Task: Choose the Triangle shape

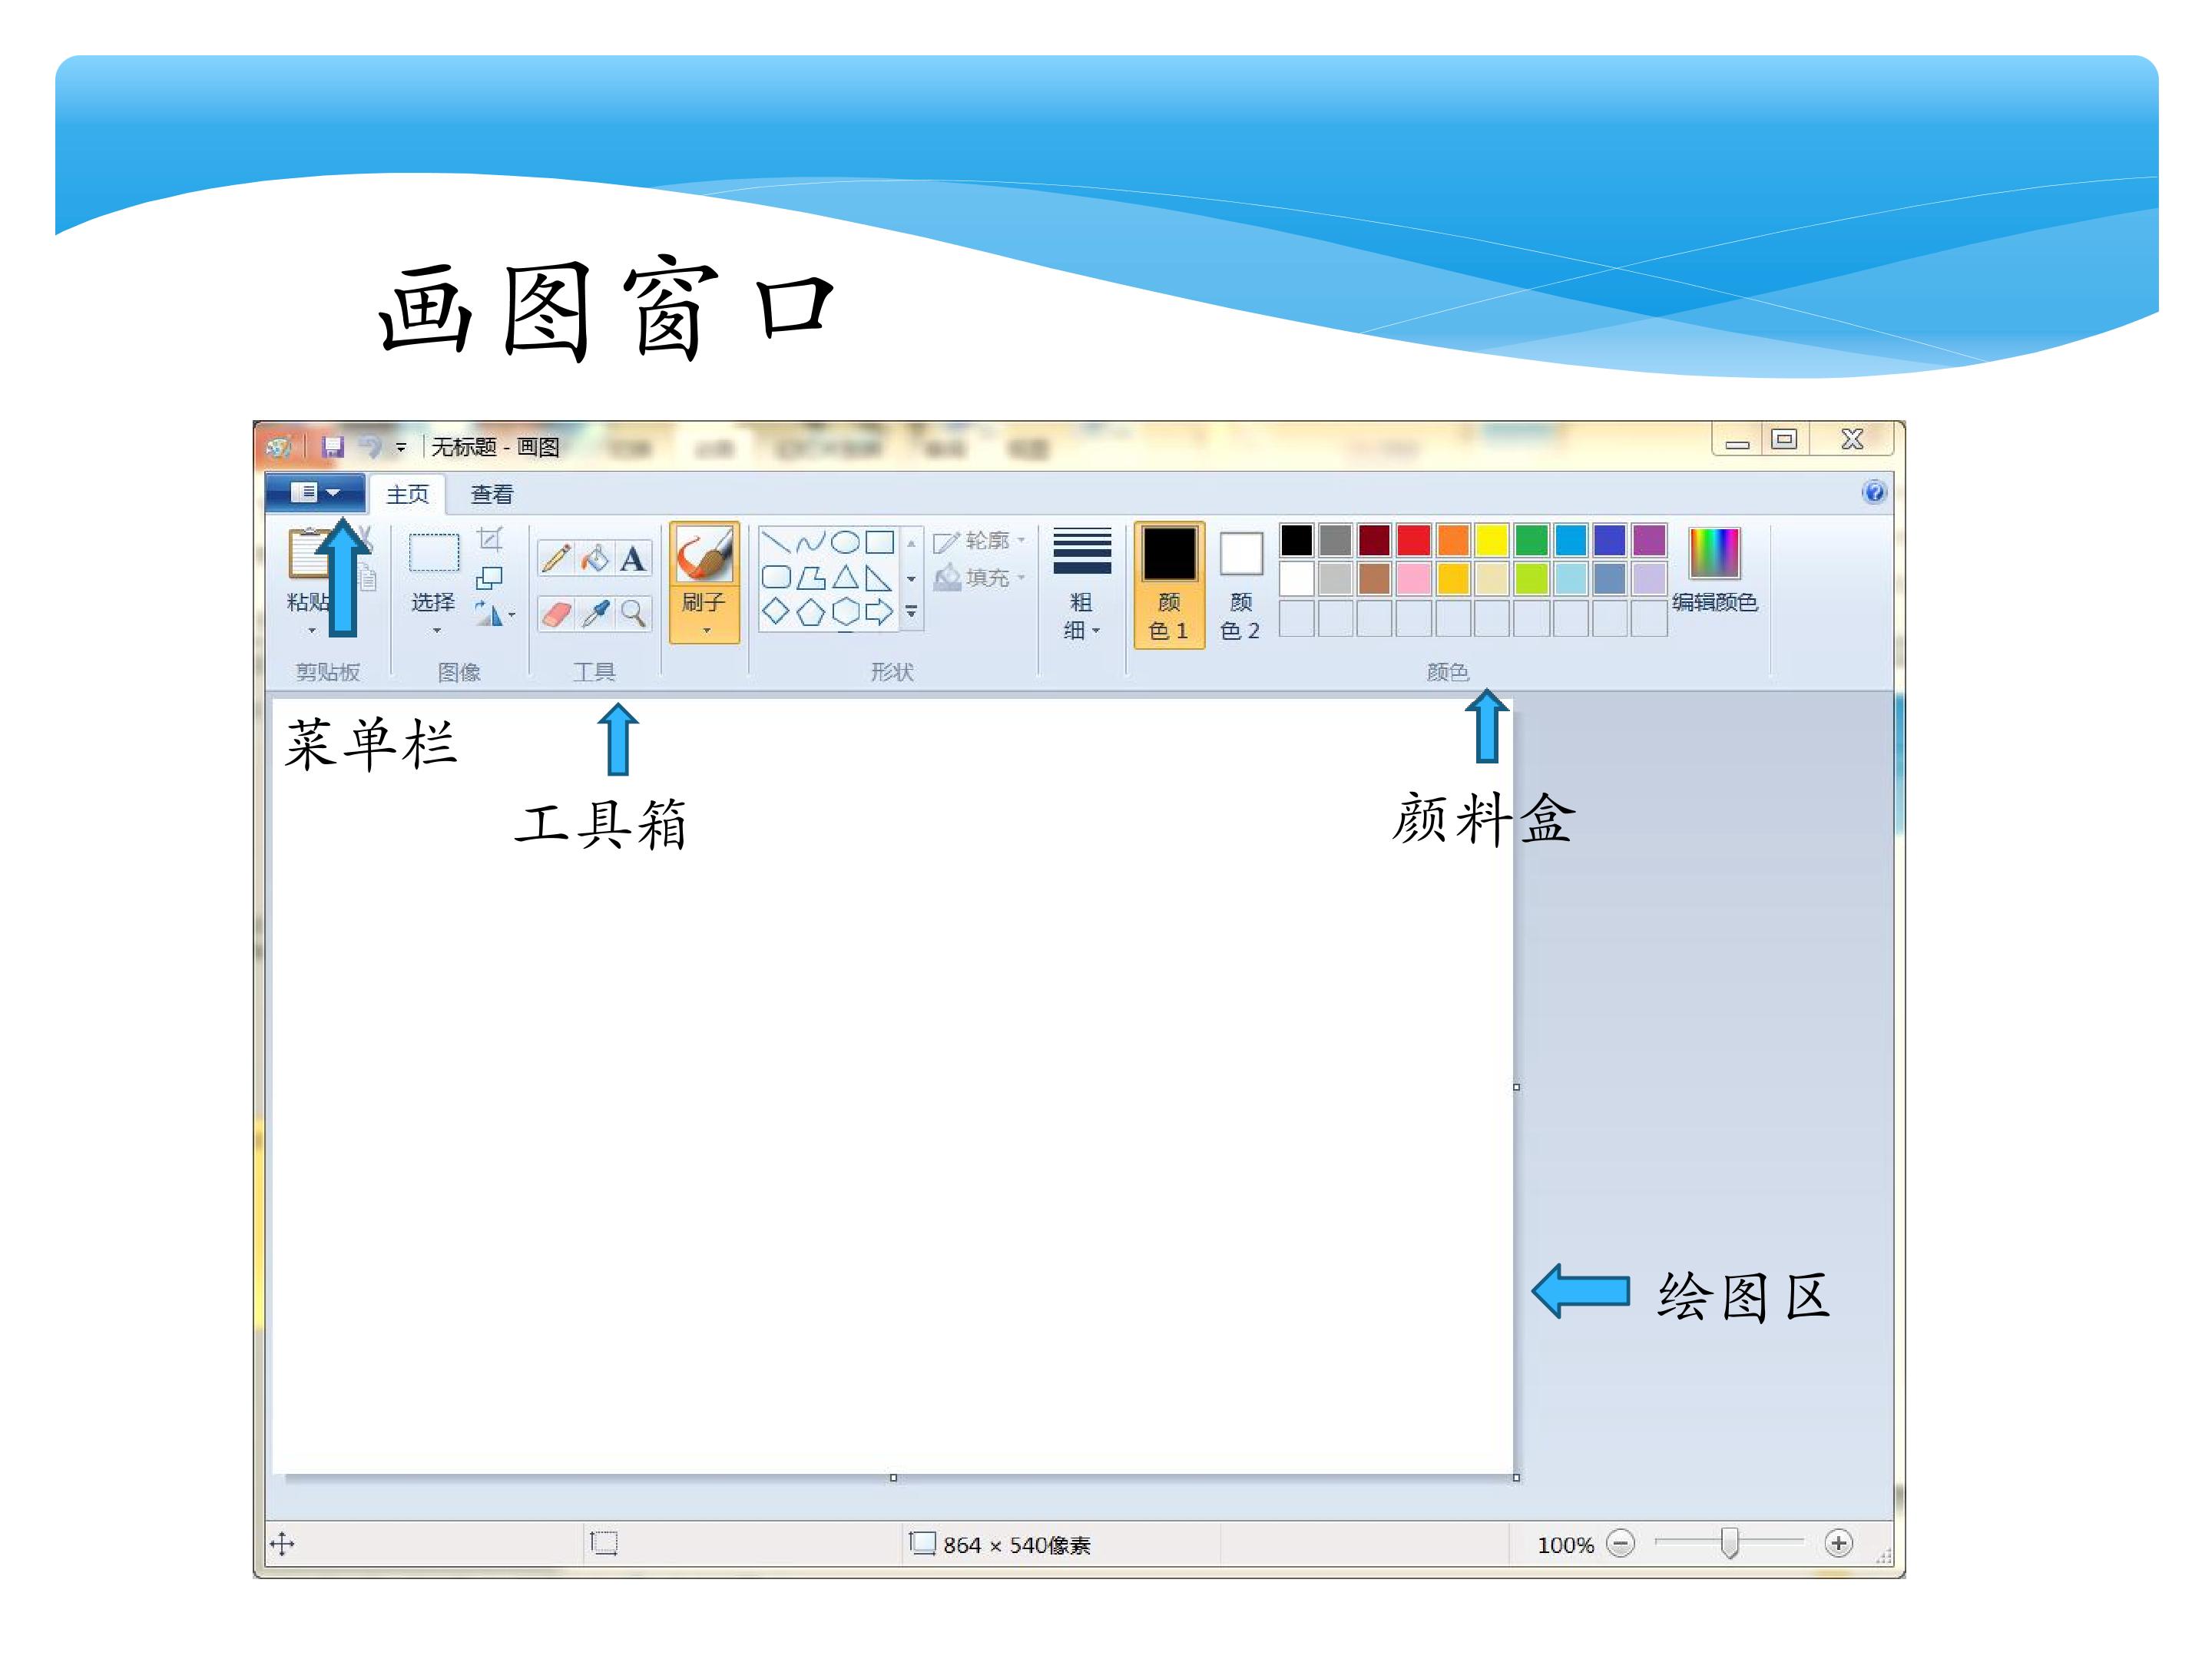Action: click(x=845, y=577)
